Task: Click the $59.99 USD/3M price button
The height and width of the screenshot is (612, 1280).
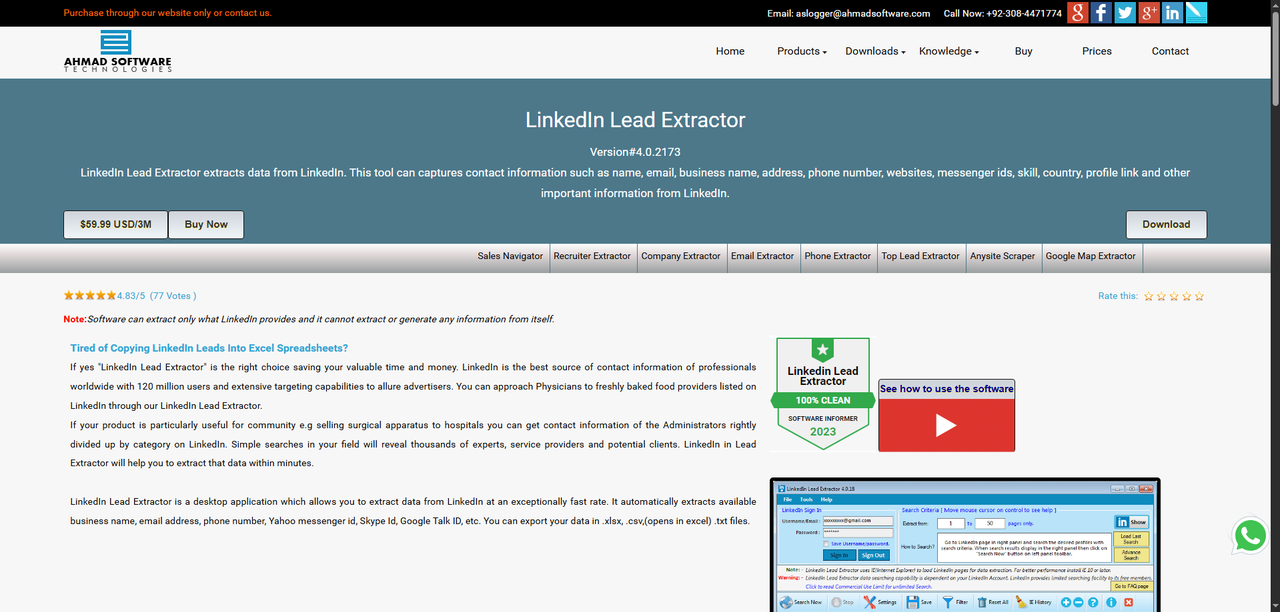Action: pyautogui.click(x=116, y=224)
